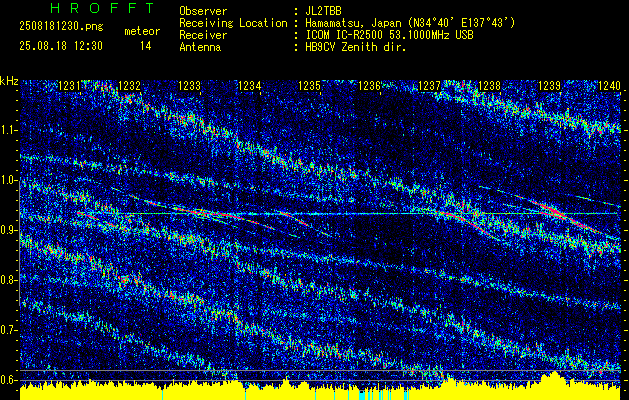The width and height of the screenshot is (629, 400).
Task: Click the Observer value JL2TBB
Action: (323, 11)
